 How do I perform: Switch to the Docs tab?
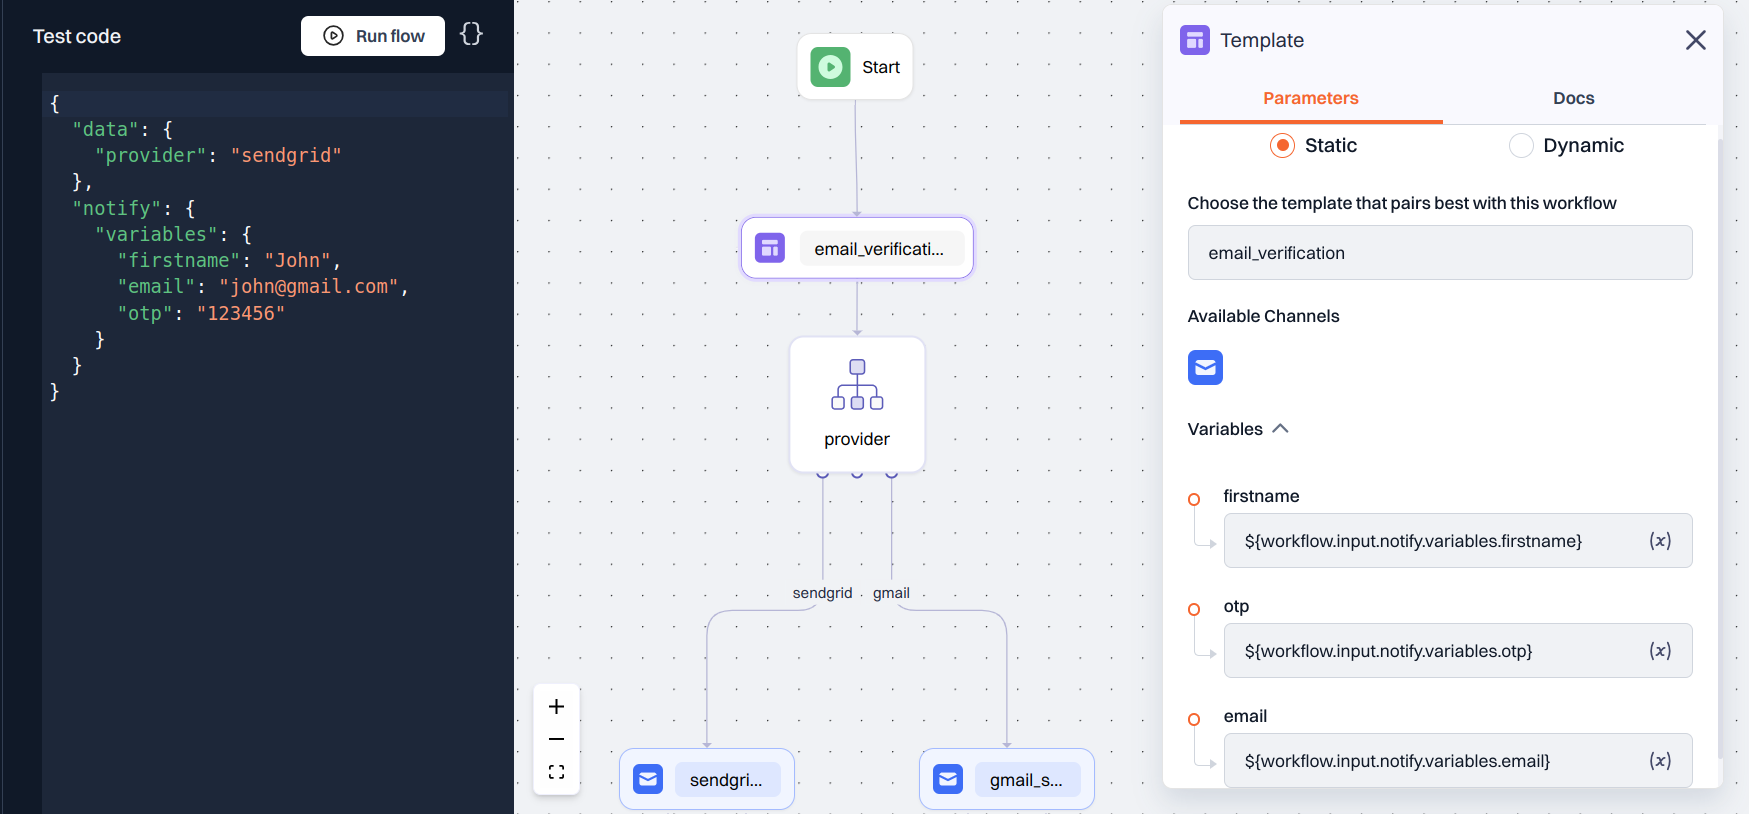click(x=1574, y=98)
